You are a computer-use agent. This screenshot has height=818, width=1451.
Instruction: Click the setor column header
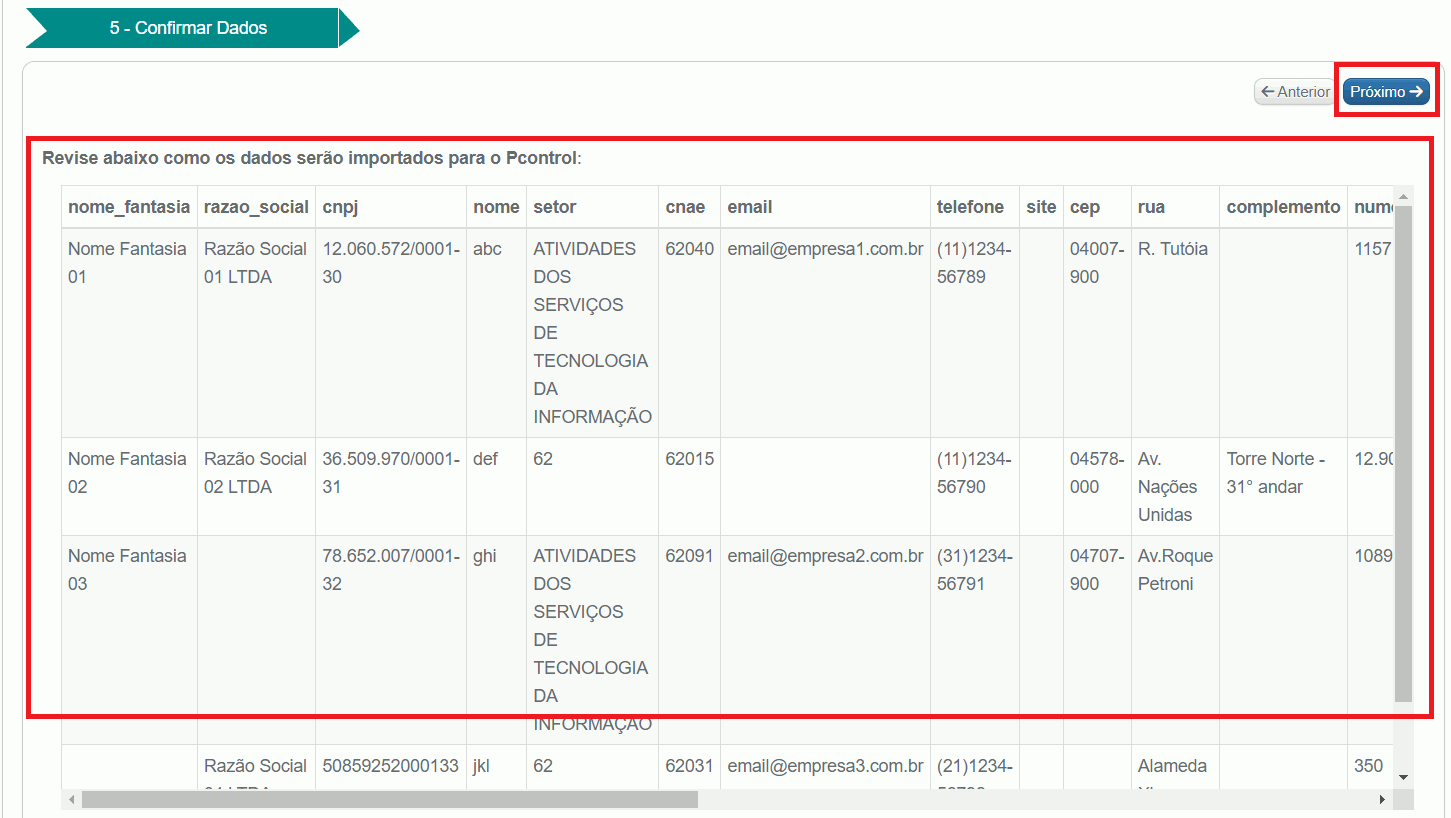click(x=592, y=207)
